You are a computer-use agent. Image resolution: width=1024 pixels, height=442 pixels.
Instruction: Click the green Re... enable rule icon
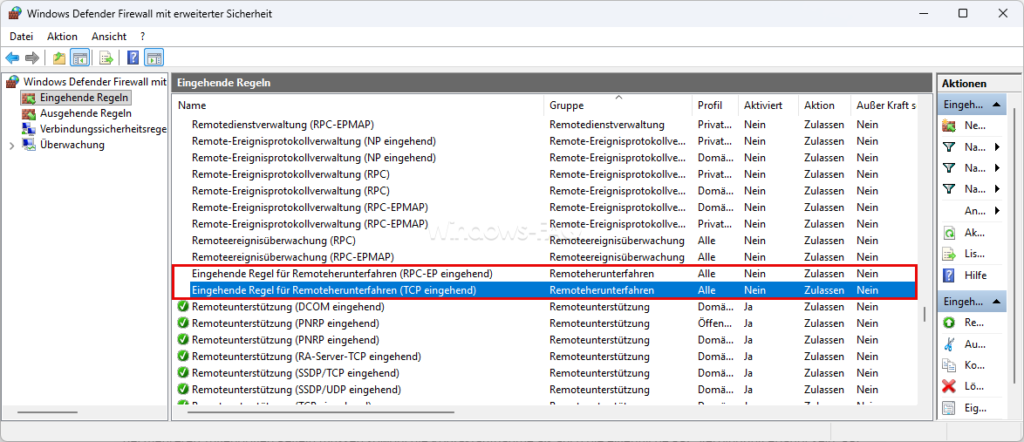click(x=949, y=323)
